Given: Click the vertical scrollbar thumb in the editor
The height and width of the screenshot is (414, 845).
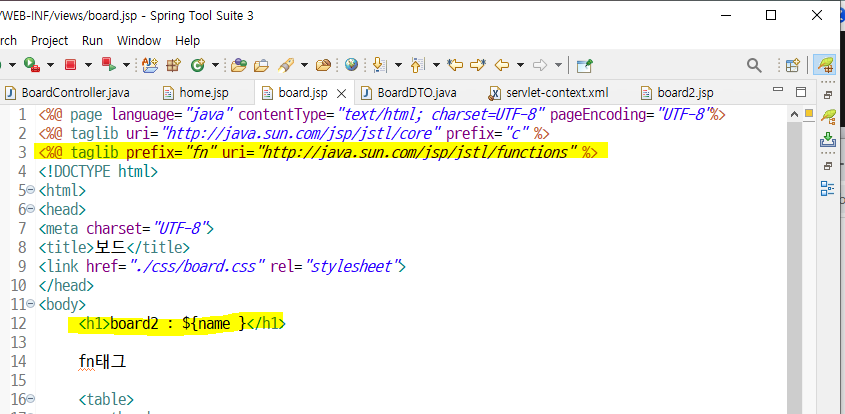Looking at the screenshot, I should 794,268.
